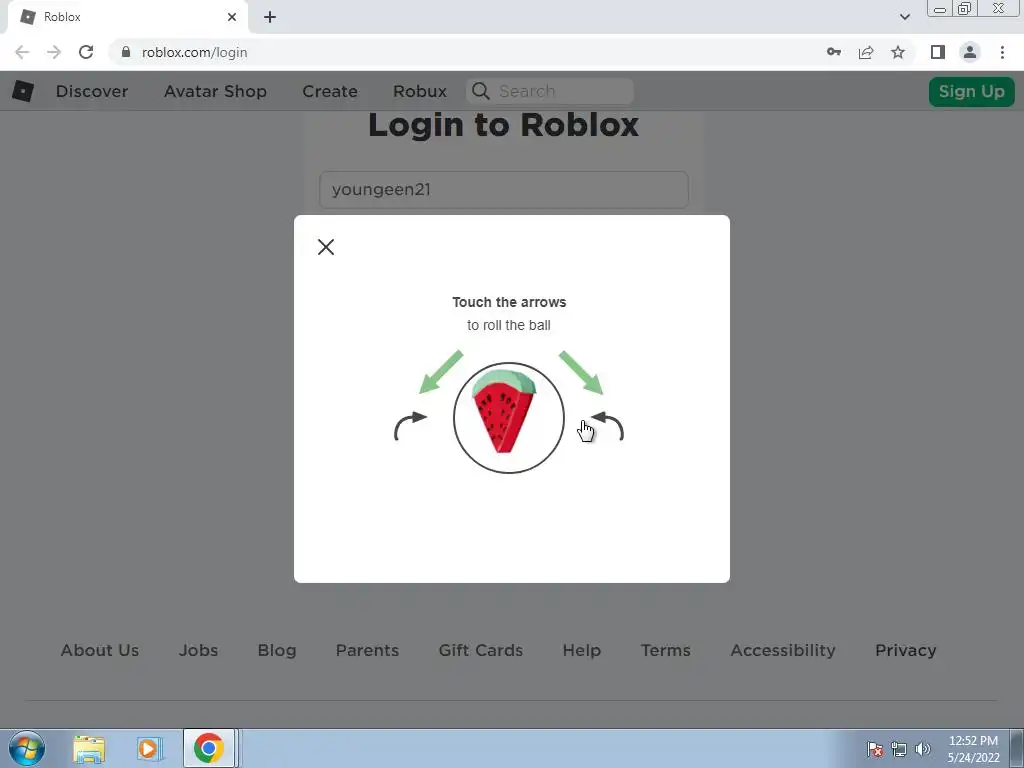
Task: Click the left curved rotate arrow
Action: 410,426
